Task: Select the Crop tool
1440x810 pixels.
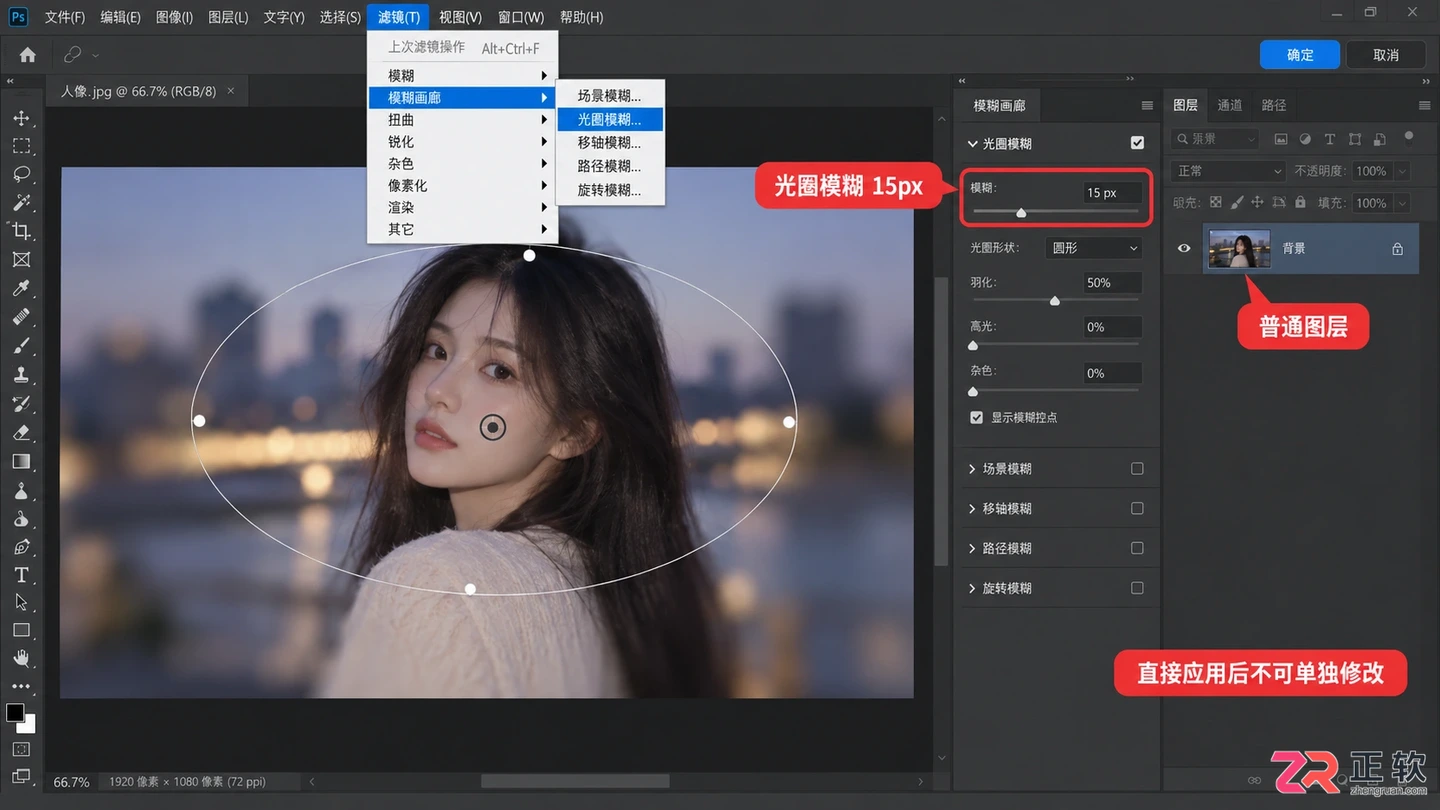Action: click(21, 231)
